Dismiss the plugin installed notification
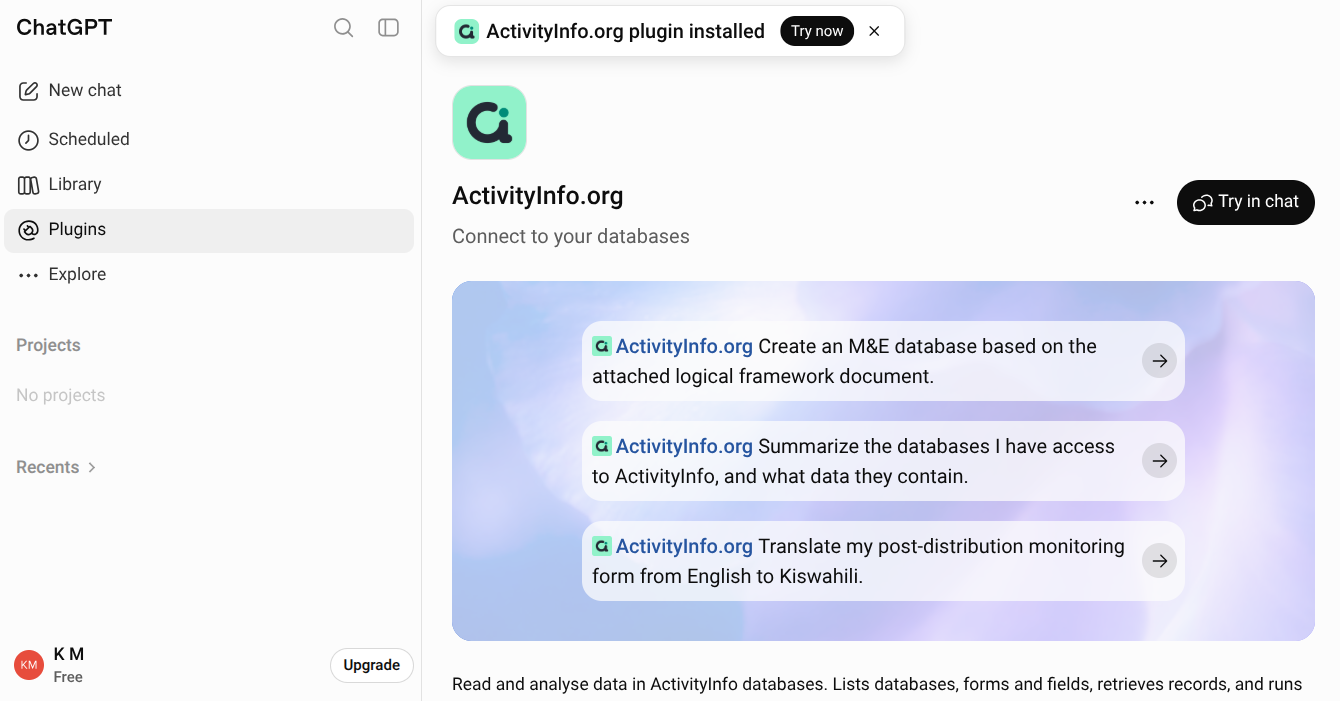Image resolution: width=1340 pixels, height=701 pixels. tap(874, 31)
